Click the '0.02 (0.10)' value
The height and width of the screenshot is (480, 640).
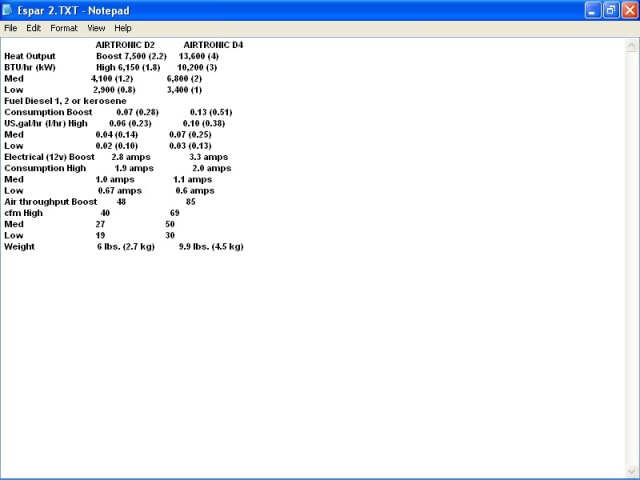click(x=116, y=146)
